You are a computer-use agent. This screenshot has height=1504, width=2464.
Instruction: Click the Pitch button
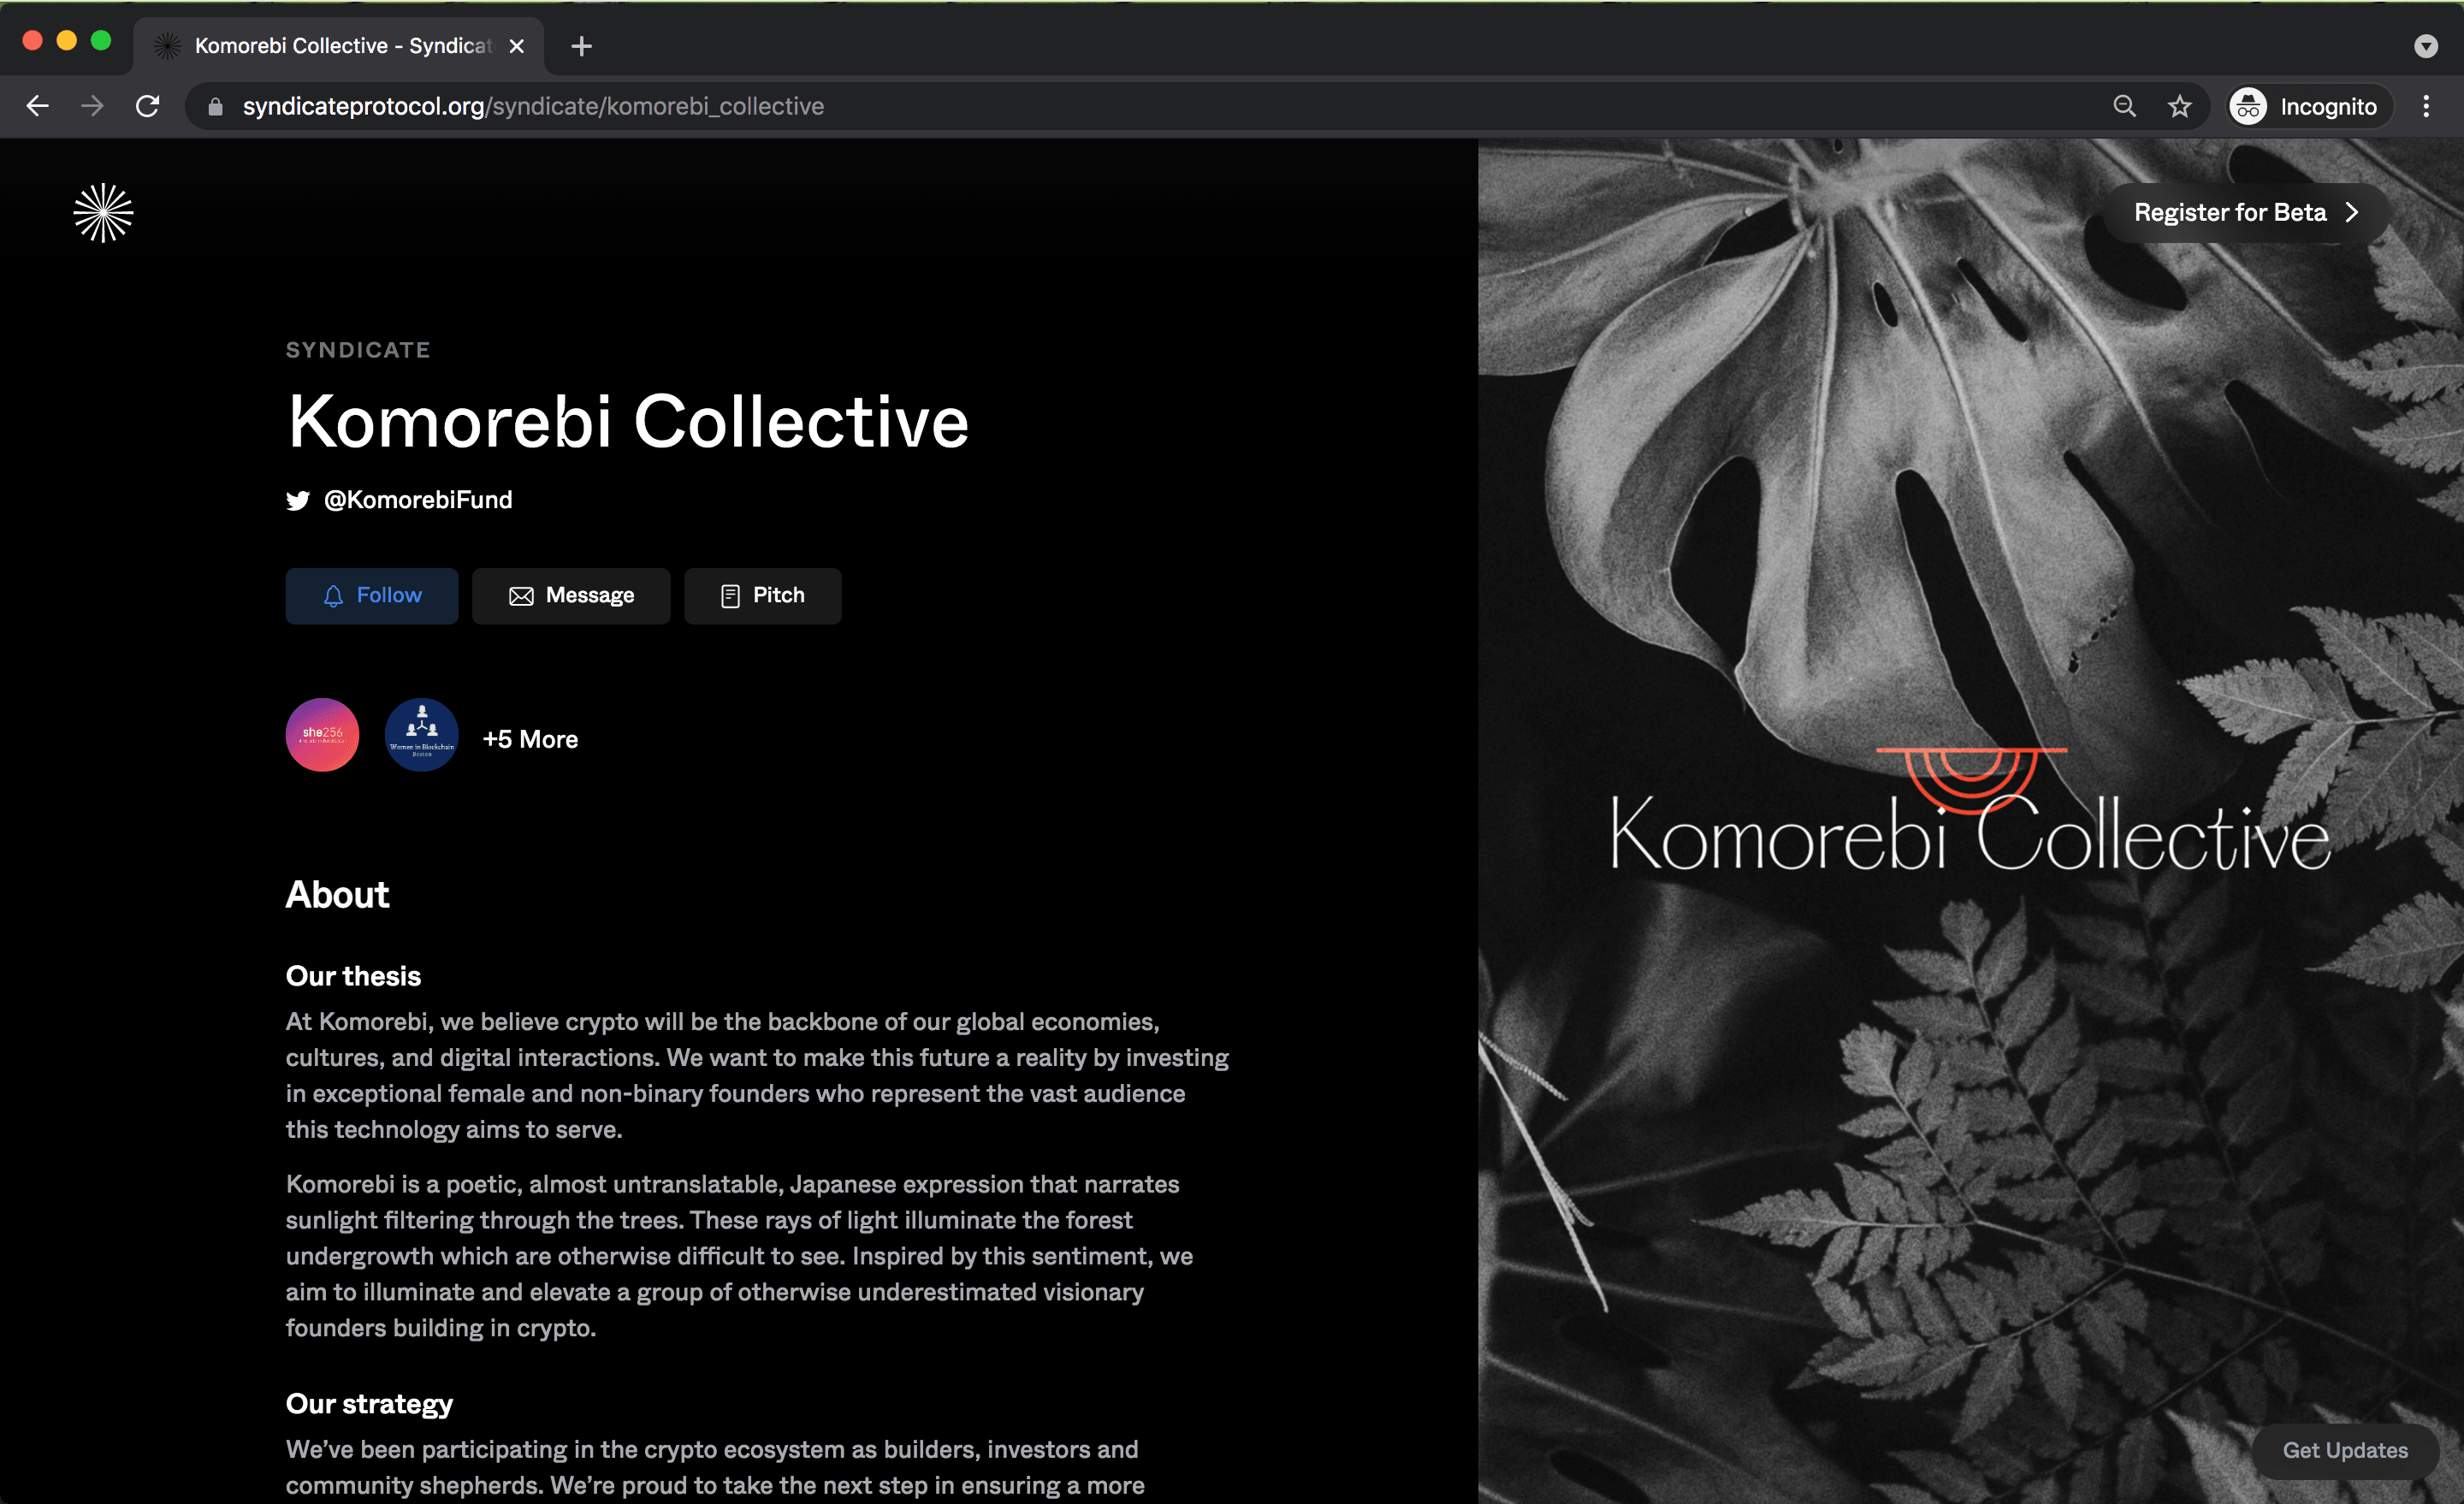click(x=763, y=596)
